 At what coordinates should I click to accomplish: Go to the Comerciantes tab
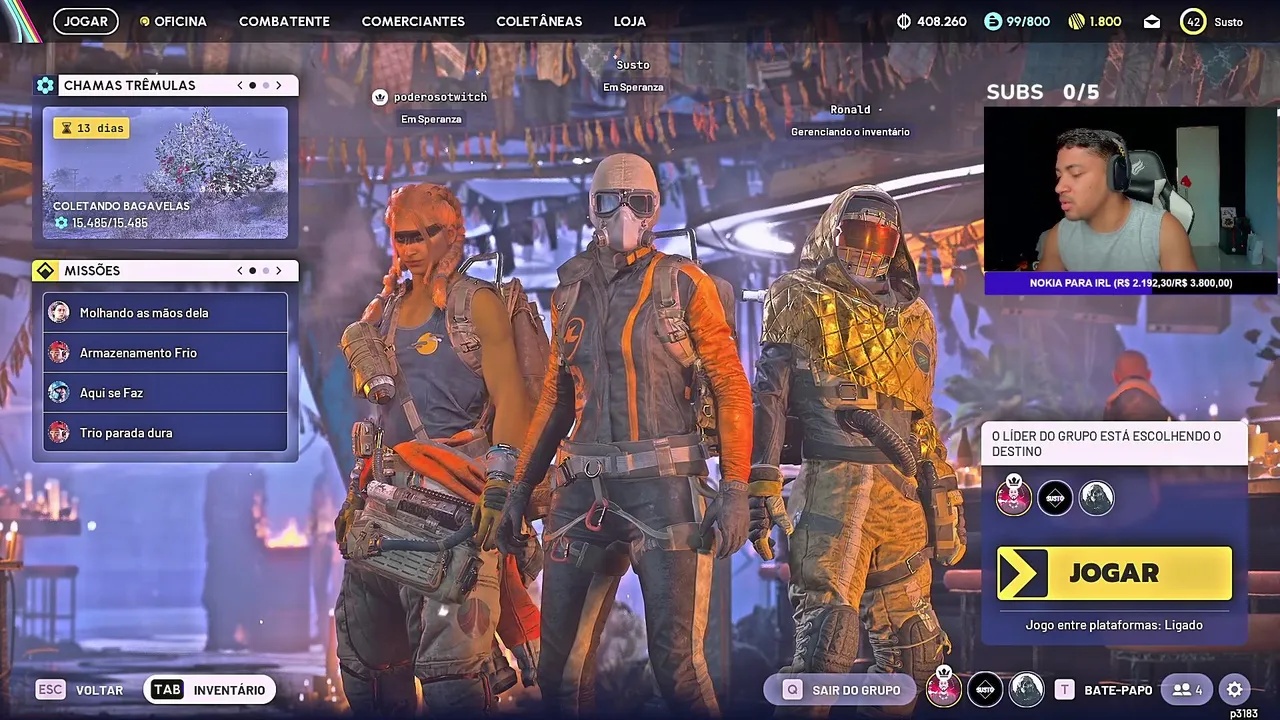pos(413,21)
